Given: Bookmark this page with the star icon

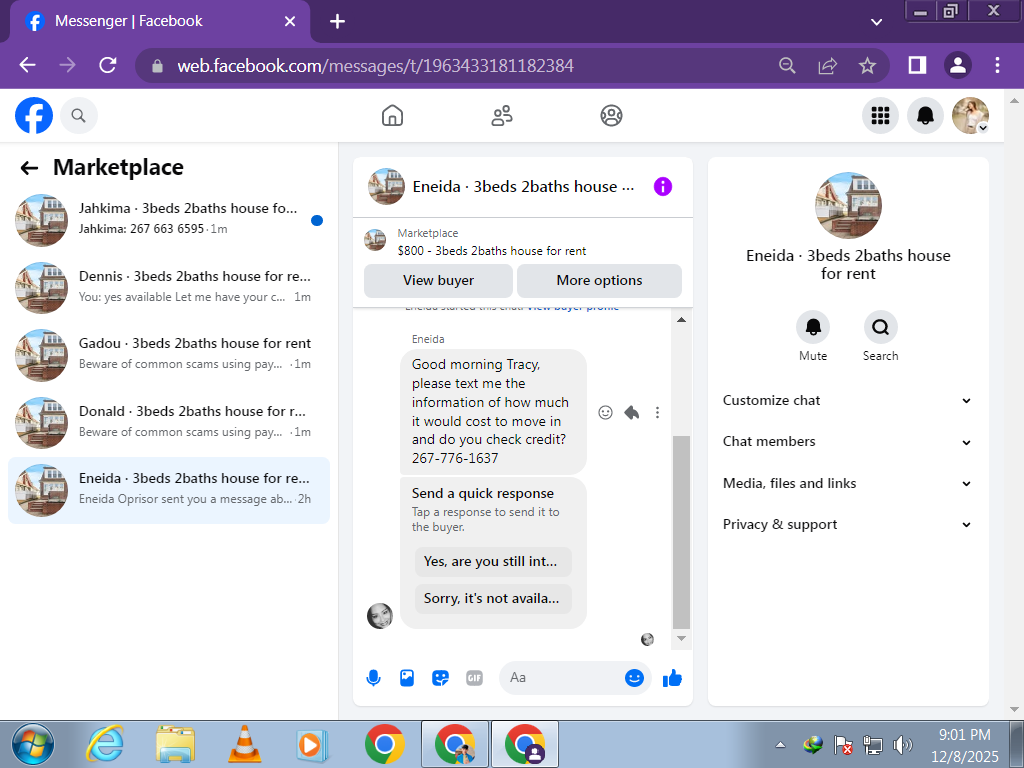Looking at the screenshot, I should click(x=867, y=65).
